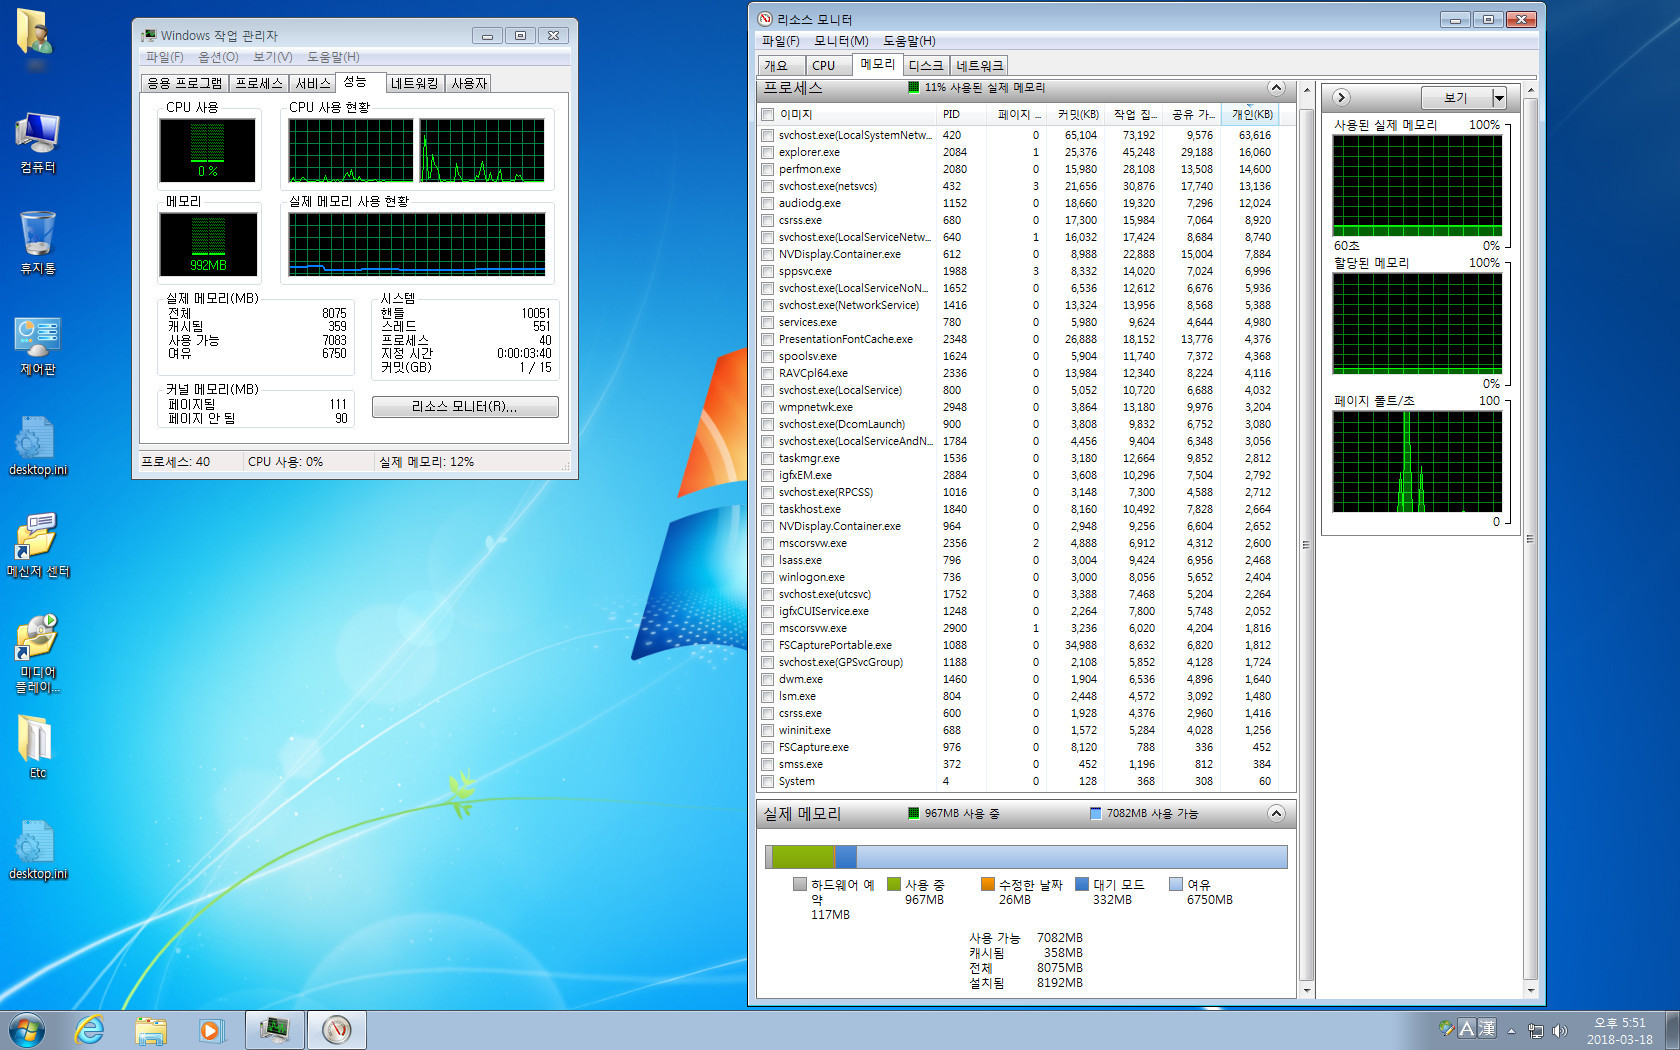This screenshot has width=1680, height=1050.
Task: Open the 보기 dropdown arrow
Action: (1498, 97)
